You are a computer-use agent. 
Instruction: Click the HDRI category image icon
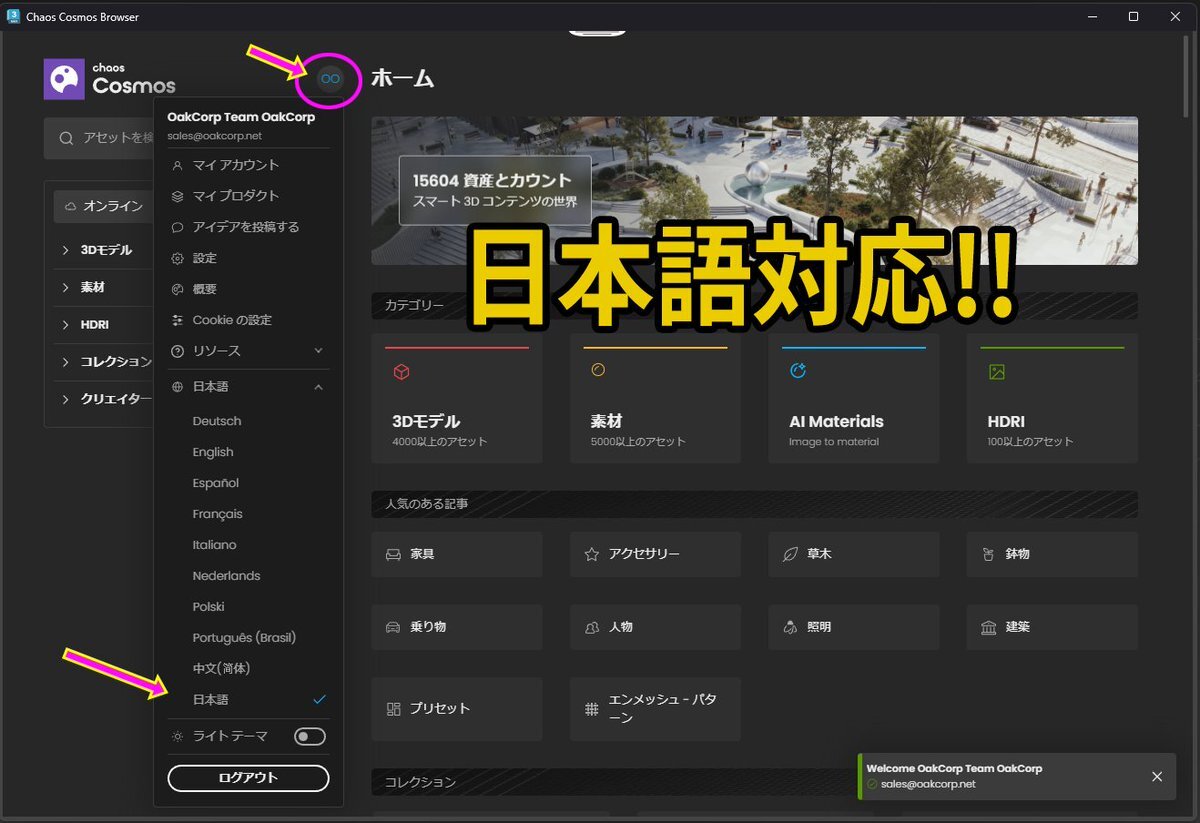[x=996, y=371]
